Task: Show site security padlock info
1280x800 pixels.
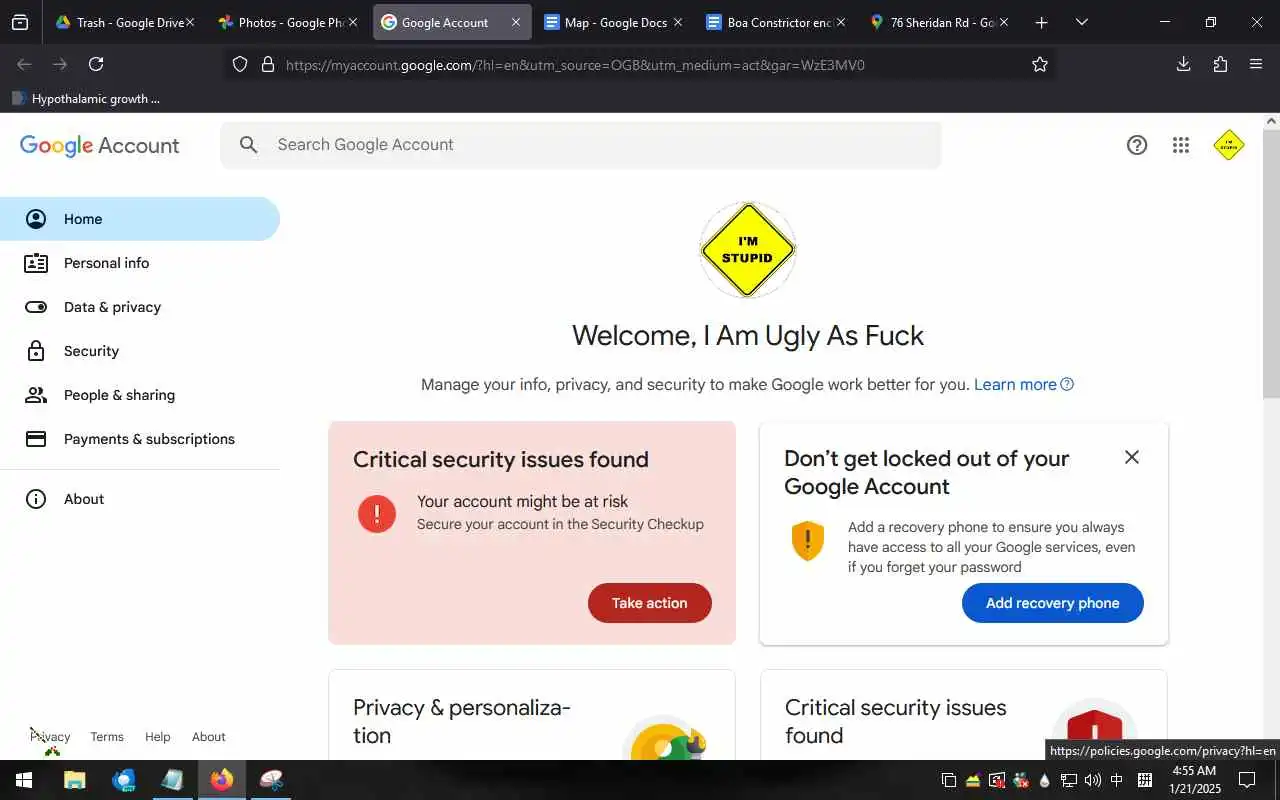Action: pos(267,64)
